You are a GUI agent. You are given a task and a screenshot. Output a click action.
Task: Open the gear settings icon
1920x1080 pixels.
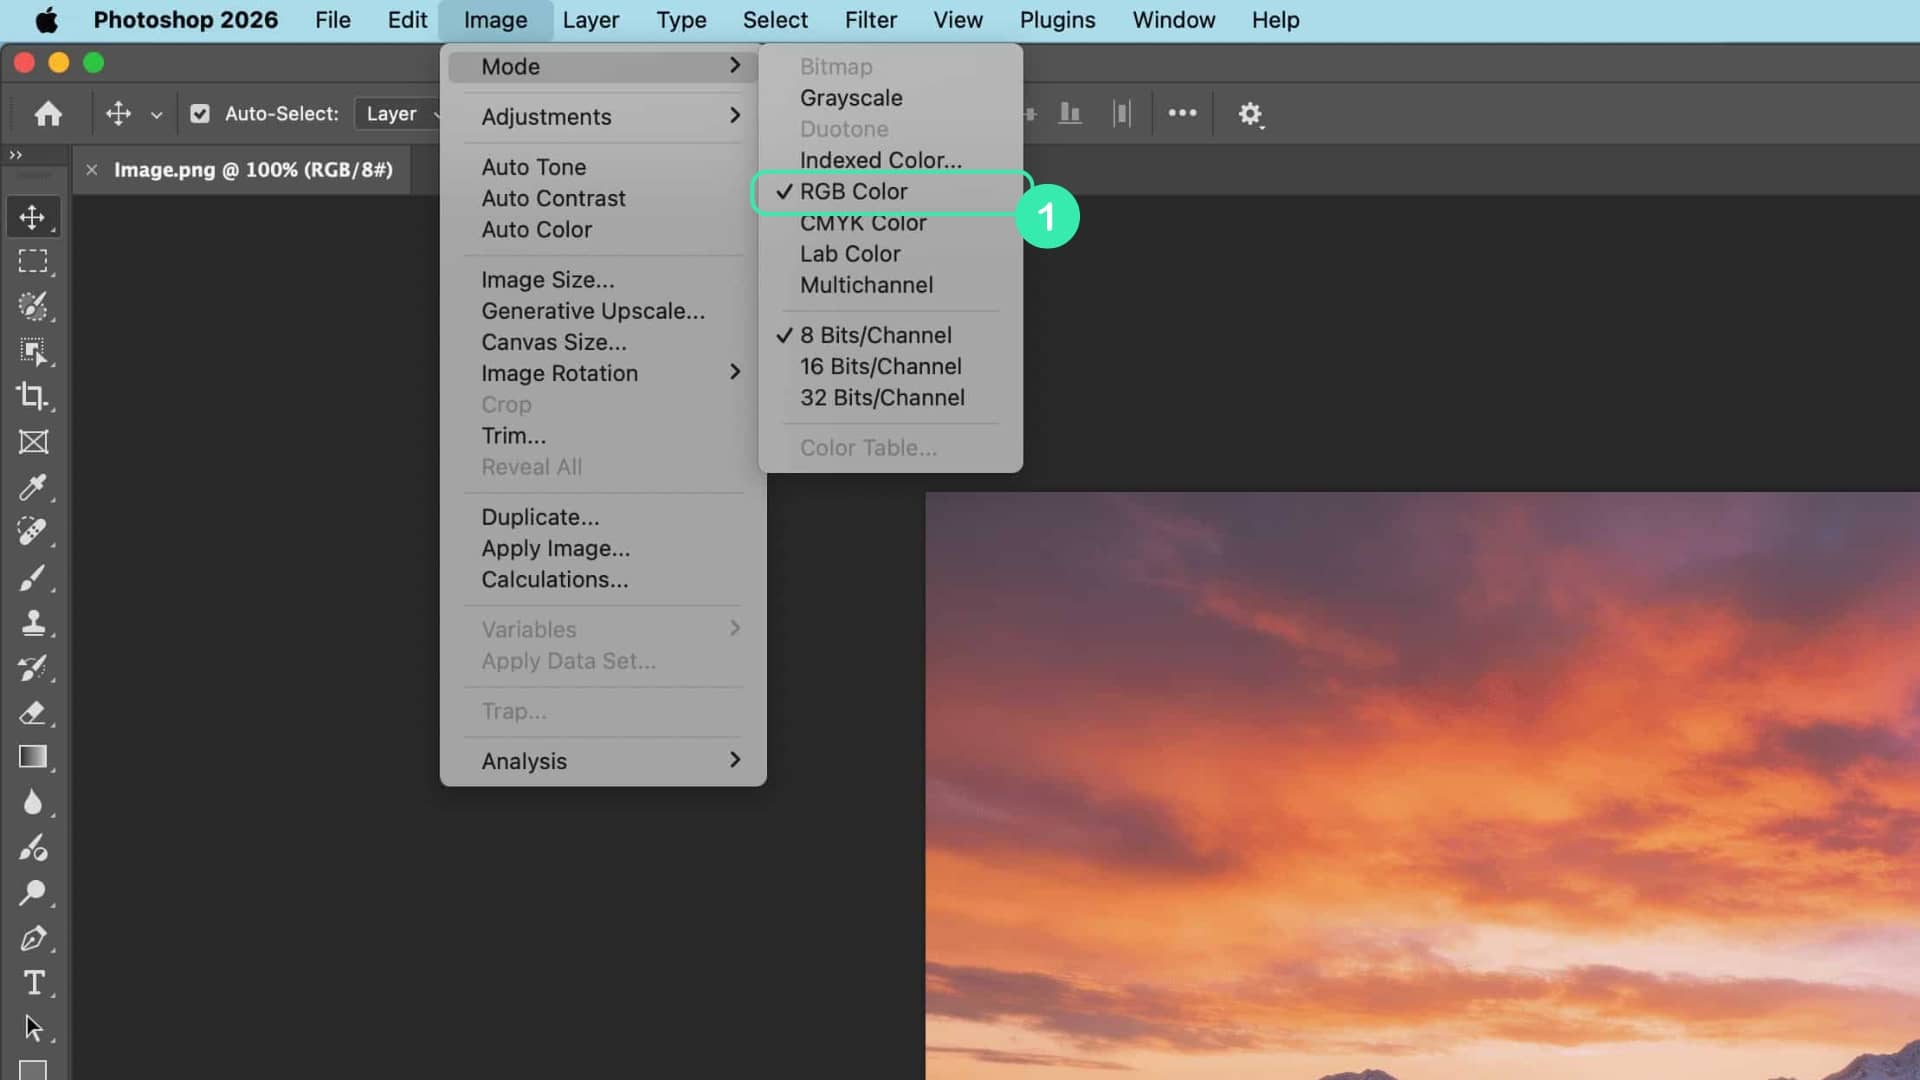(x=1250, y=114)
